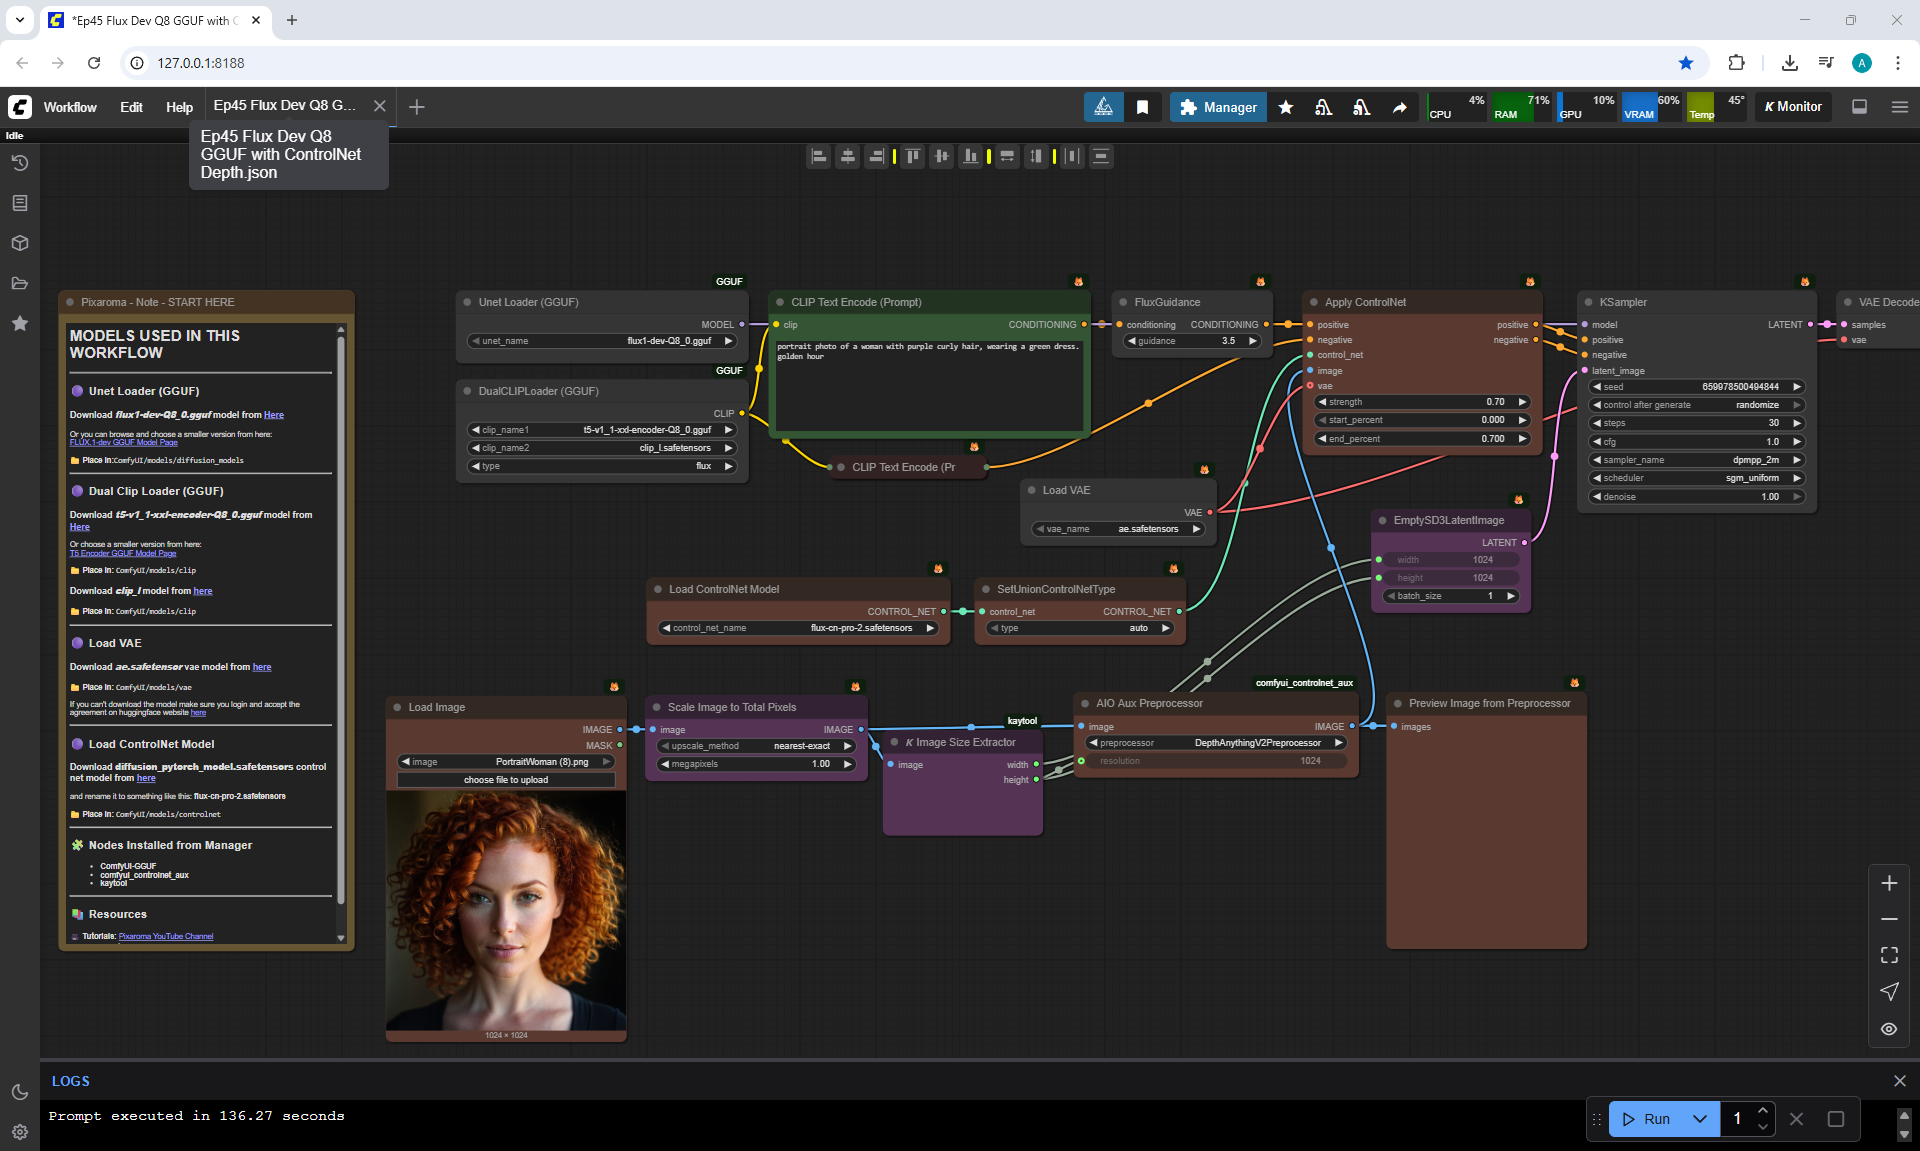
Task: Open the Help menu
Action: coord(179,107)
